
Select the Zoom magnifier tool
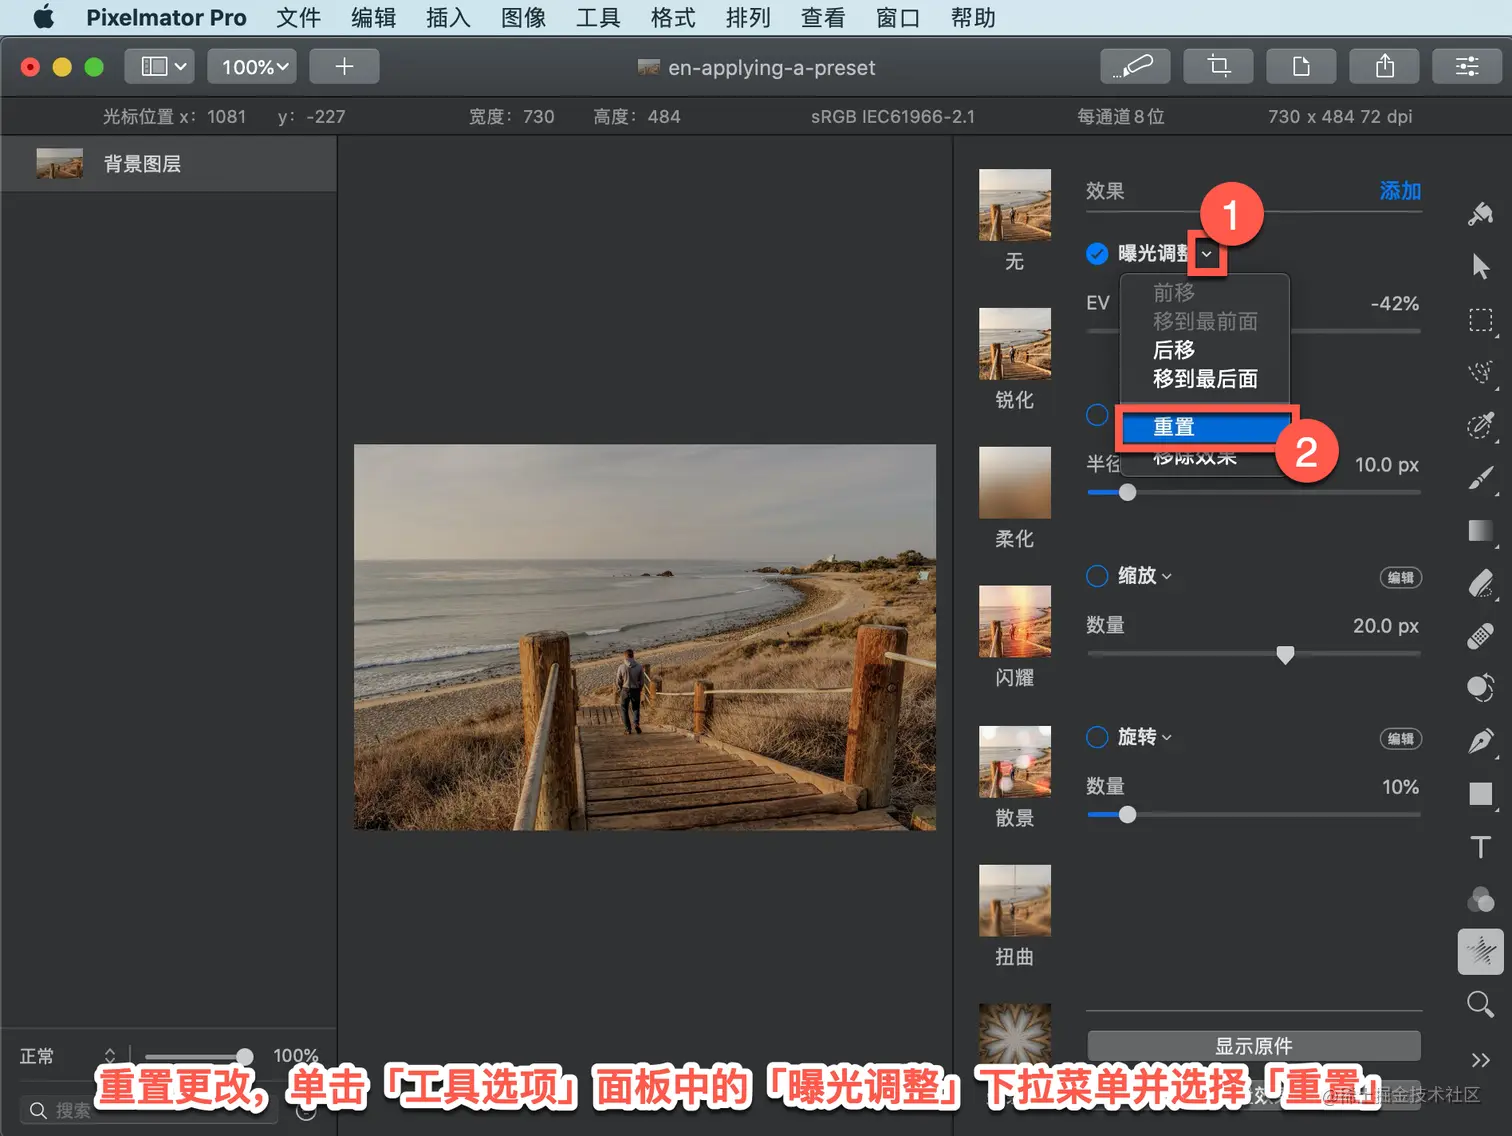point(1481,1004)
